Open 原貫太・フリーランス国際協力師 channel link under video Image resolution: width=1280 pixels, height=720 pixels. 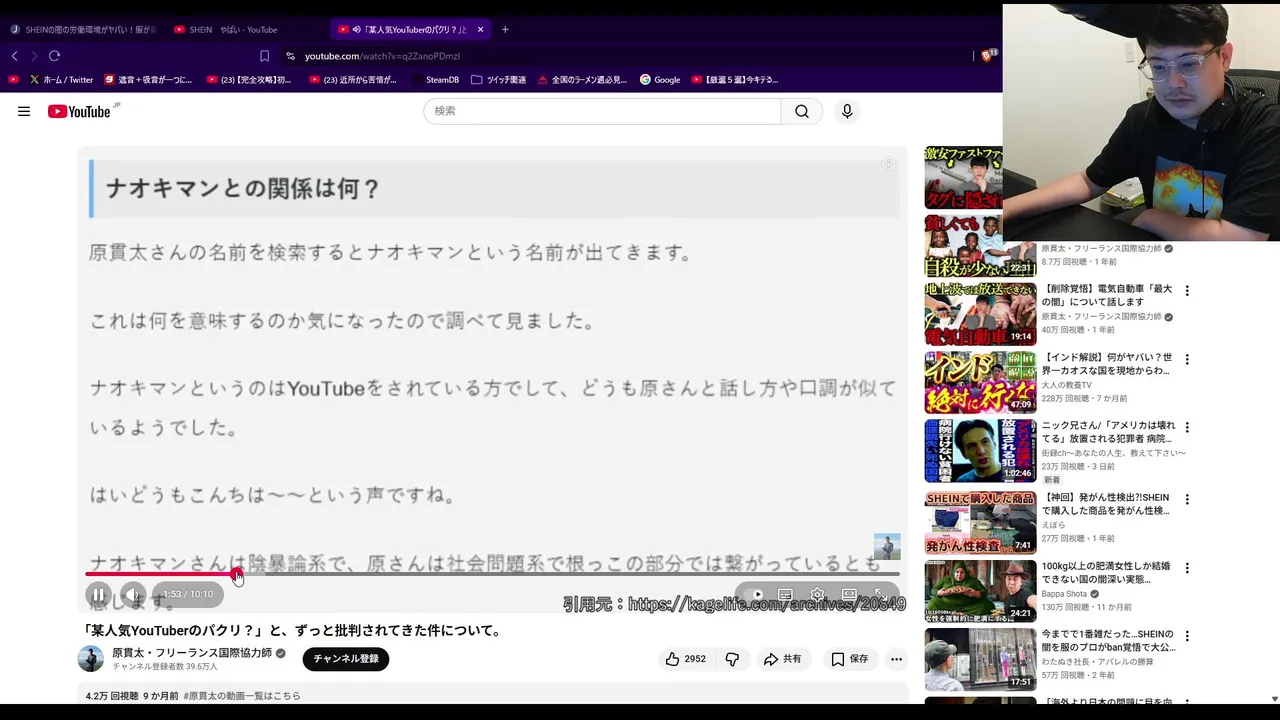point(192,653)
